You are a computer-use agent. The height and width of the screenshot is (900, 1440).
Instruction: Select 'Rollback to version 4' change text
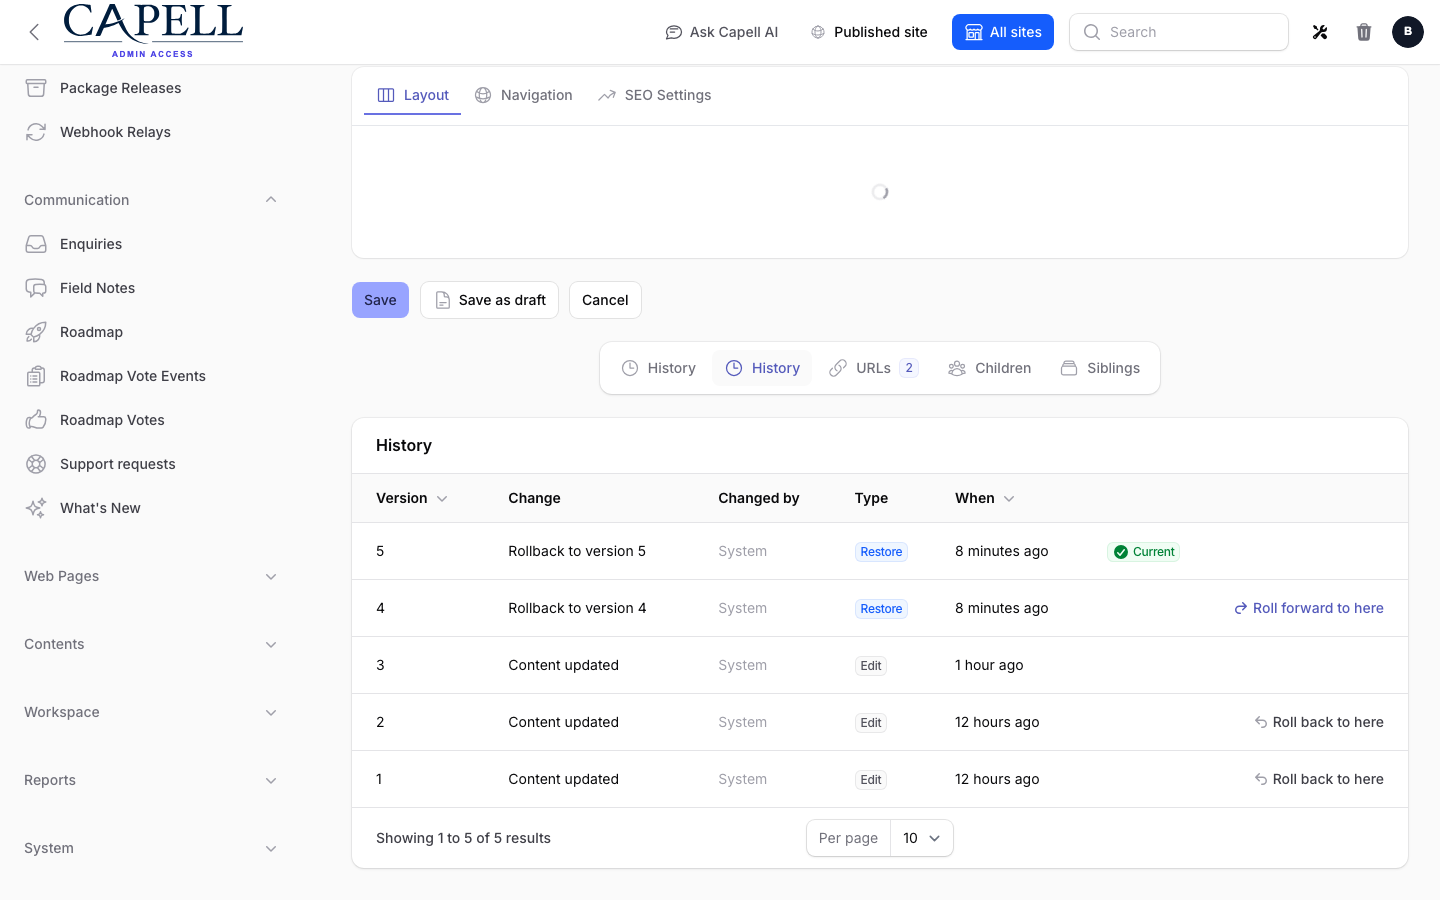[x=577, y=608]
